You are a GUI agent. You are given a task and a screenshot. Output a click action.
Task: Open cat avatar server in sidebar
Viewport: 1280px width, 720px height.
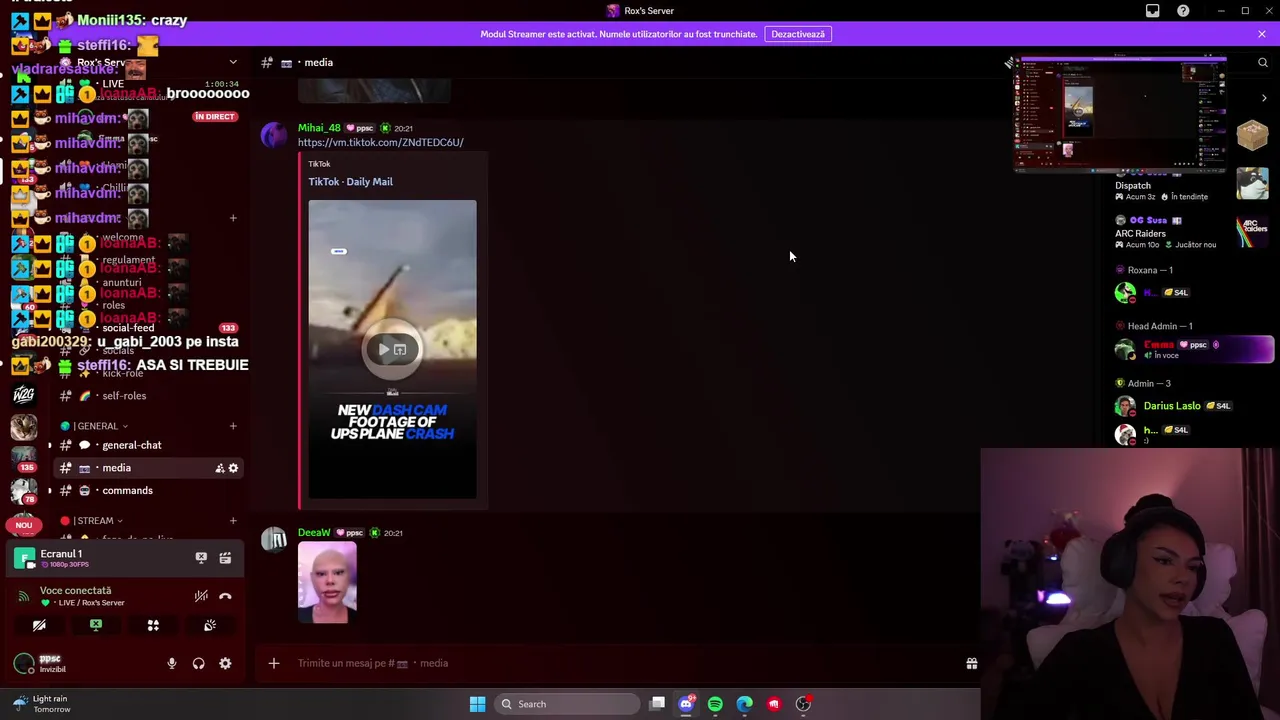pos(24,427)
